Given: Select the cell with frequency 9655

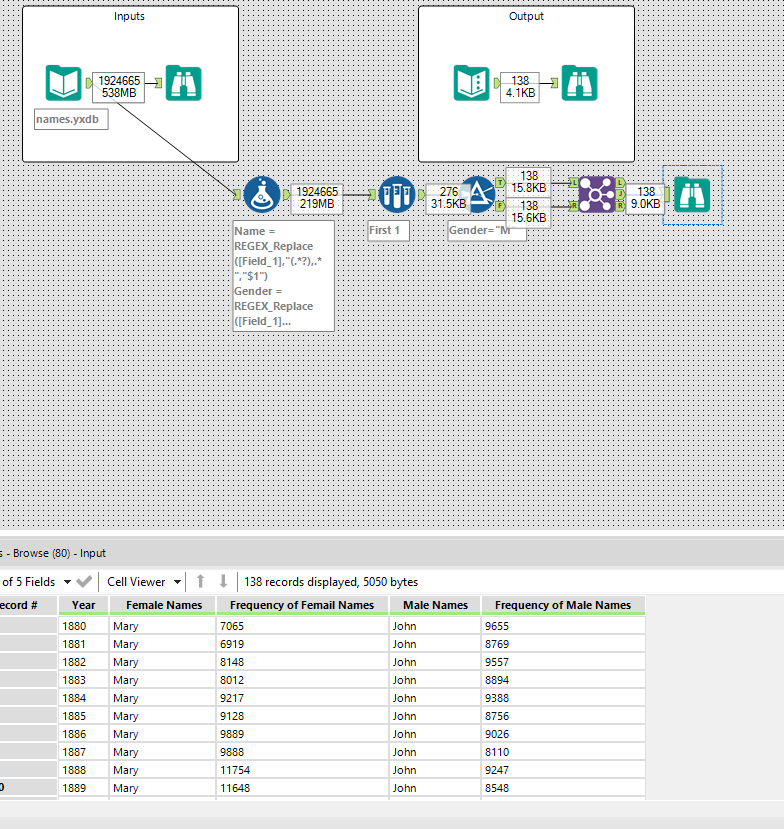Looking at the screenshot, I should tap(563, 626).
